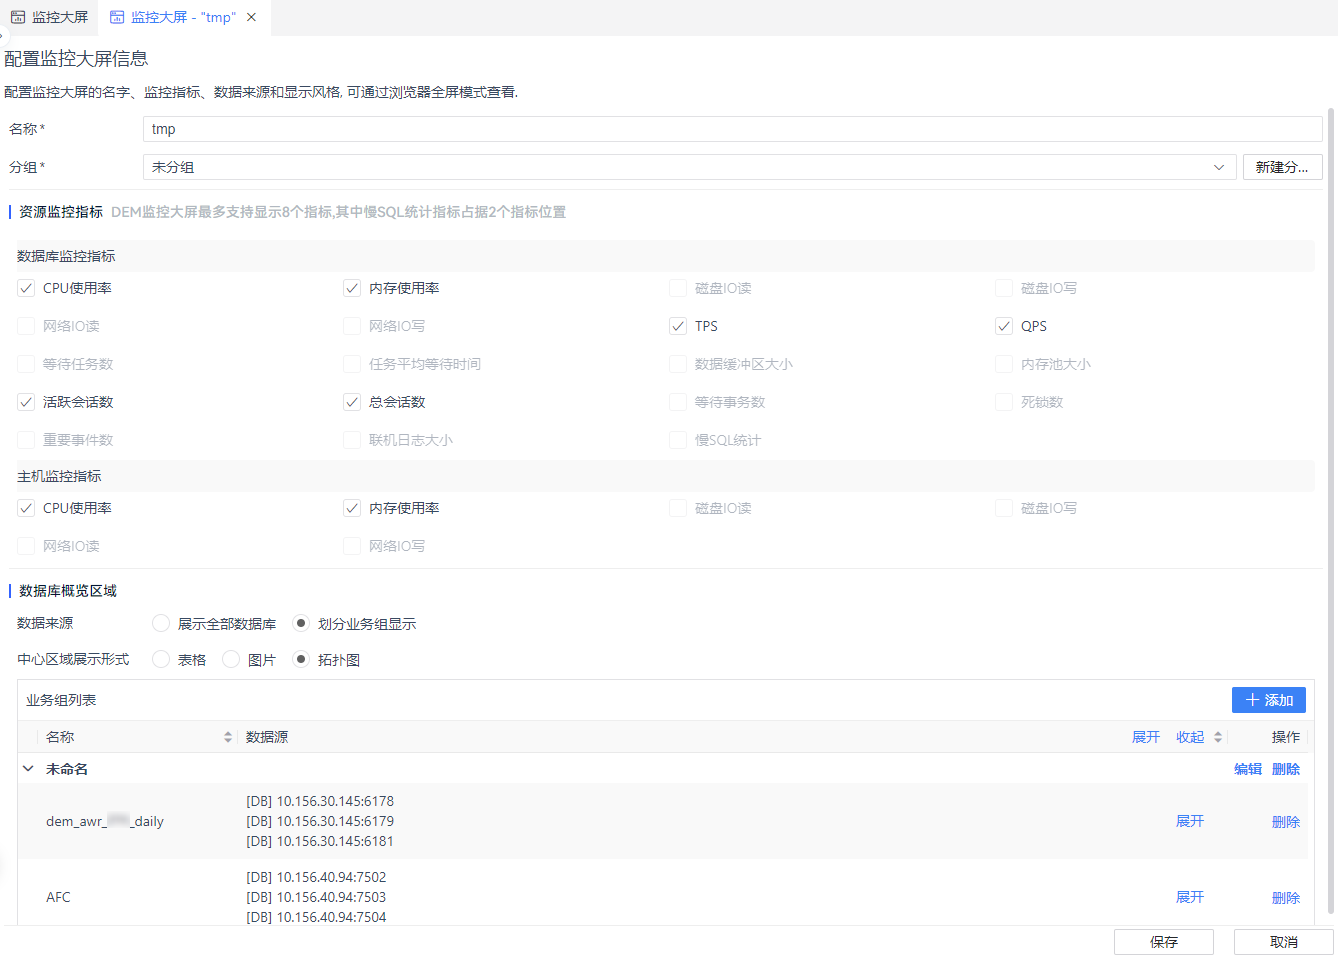The width and height of the screenshot is (1338, 959).
Task: Open the 分组 dropdown
Action: click(690, 167)
